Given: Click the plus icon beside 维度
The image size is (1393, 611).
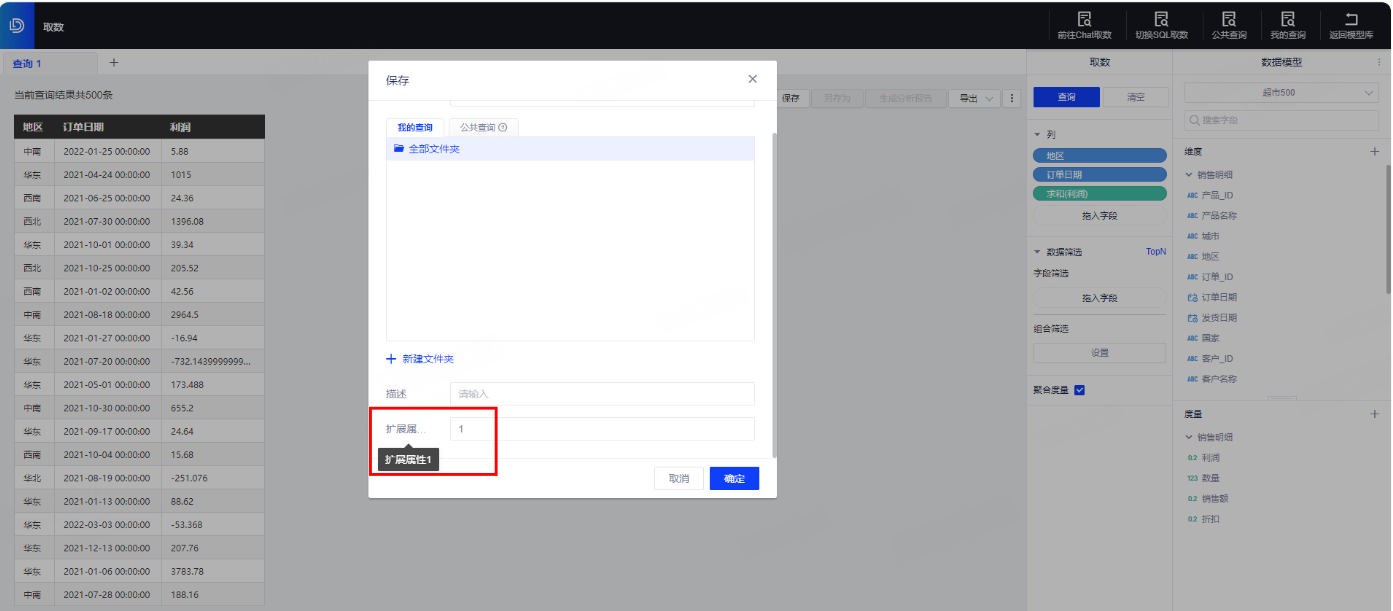Looking at the screenshot, I should tap(1374, 152).
